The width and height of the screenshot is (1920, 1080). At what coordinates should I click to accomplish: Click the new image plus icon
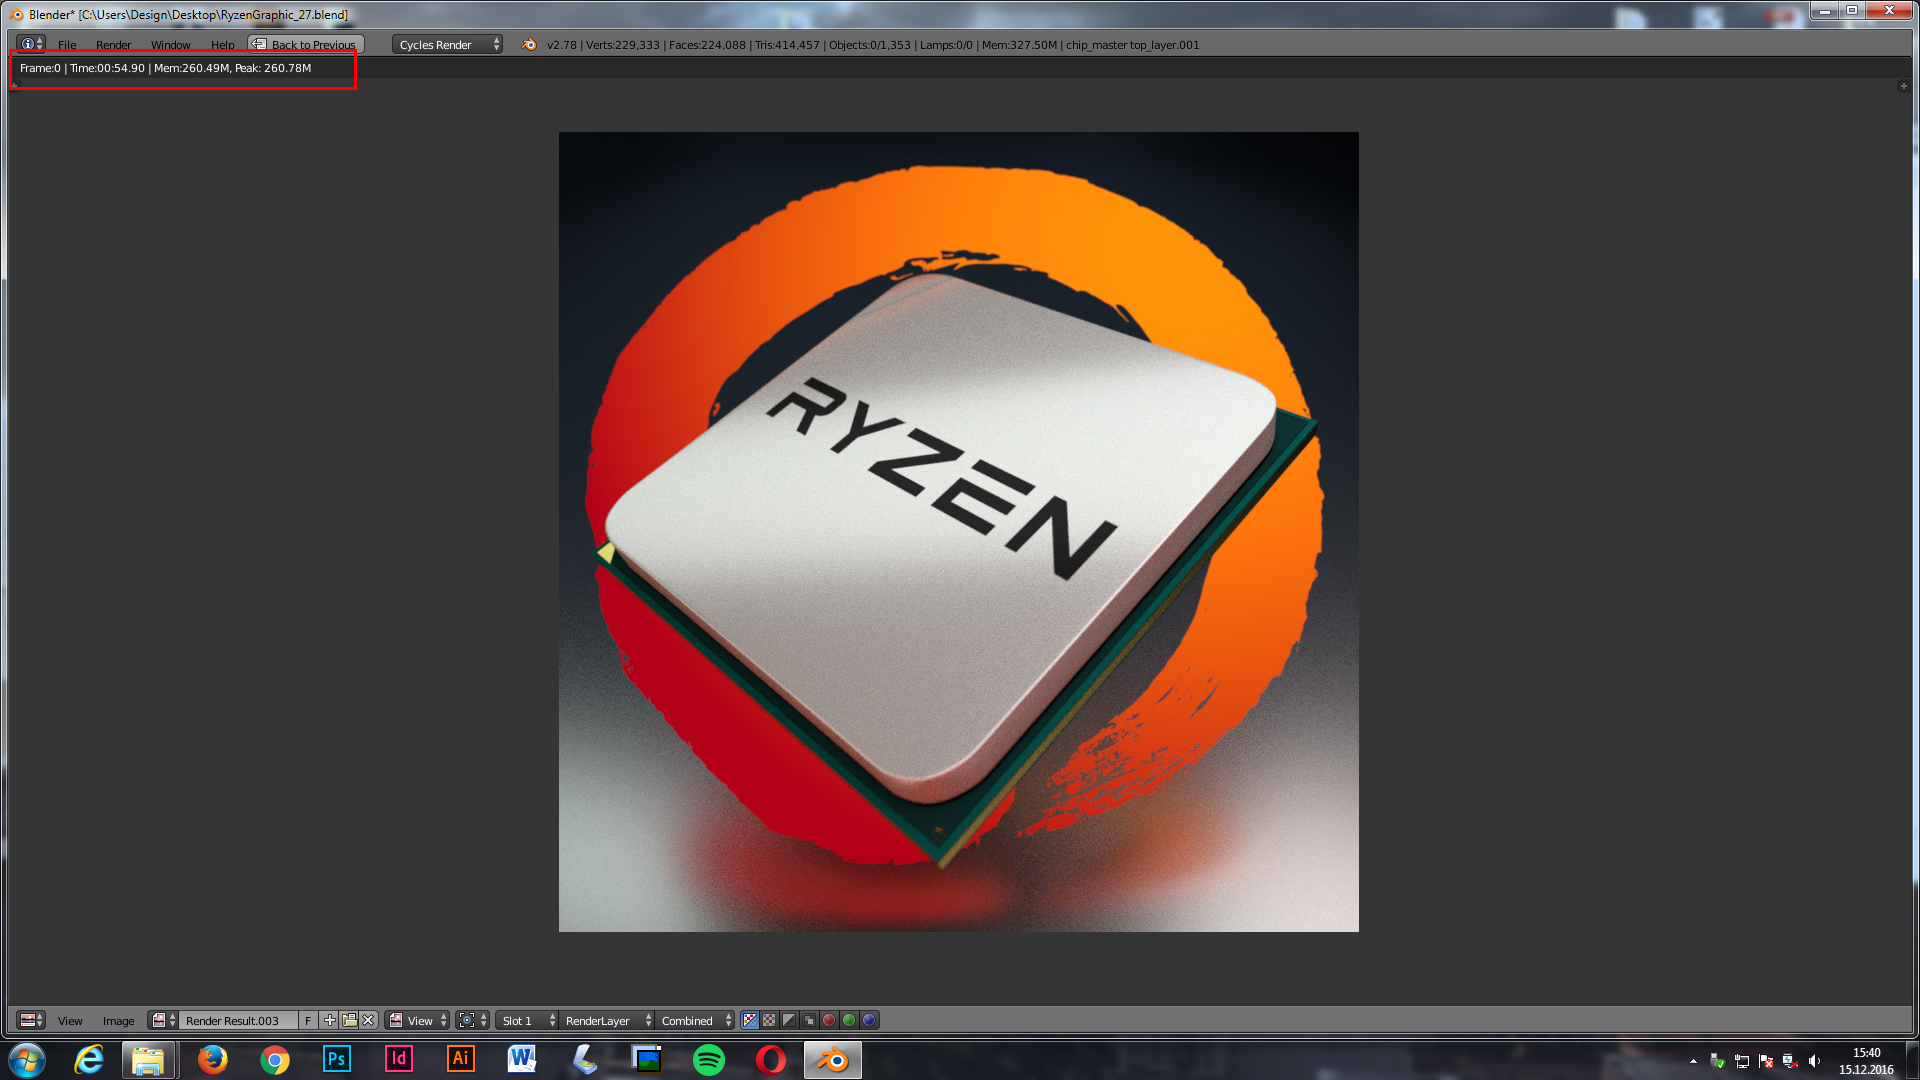329,1020
